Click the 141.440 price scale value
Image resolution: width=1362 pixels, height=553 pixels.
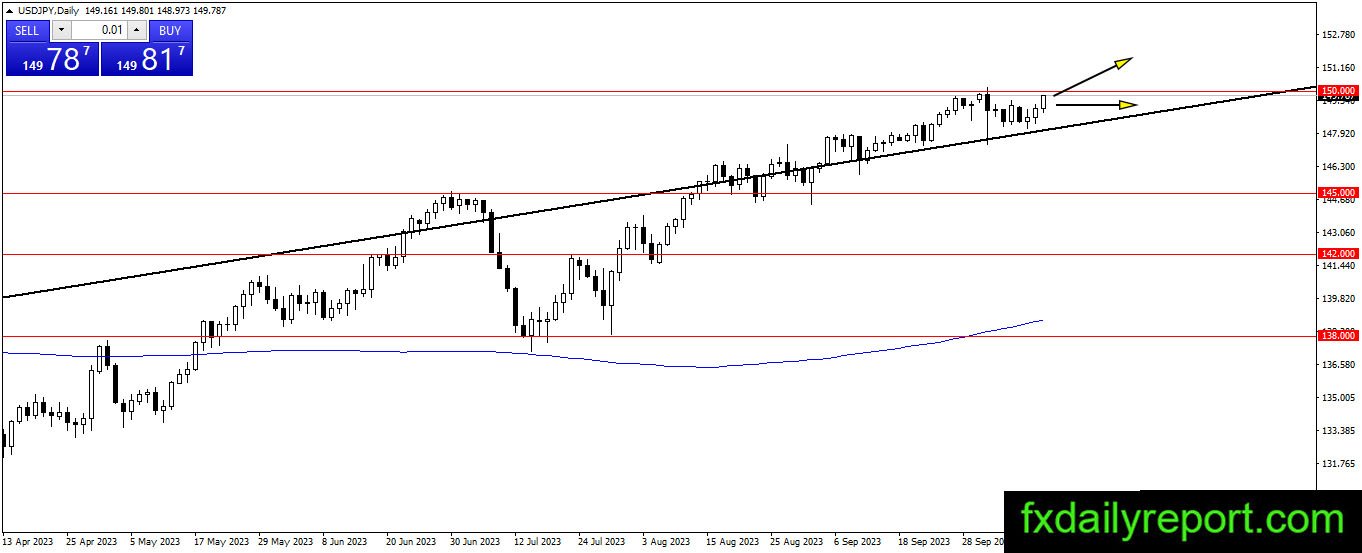pyautogui.click(x=1338, y=266)
